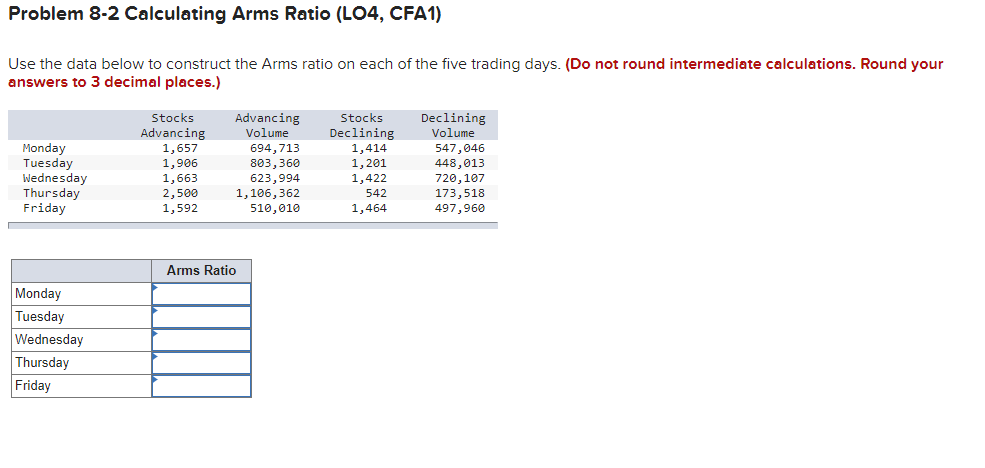This screenshot has height=468, width=985.
Task: Click Wednesday stocks declining value 1,422
Action: (x=369, y=178)
